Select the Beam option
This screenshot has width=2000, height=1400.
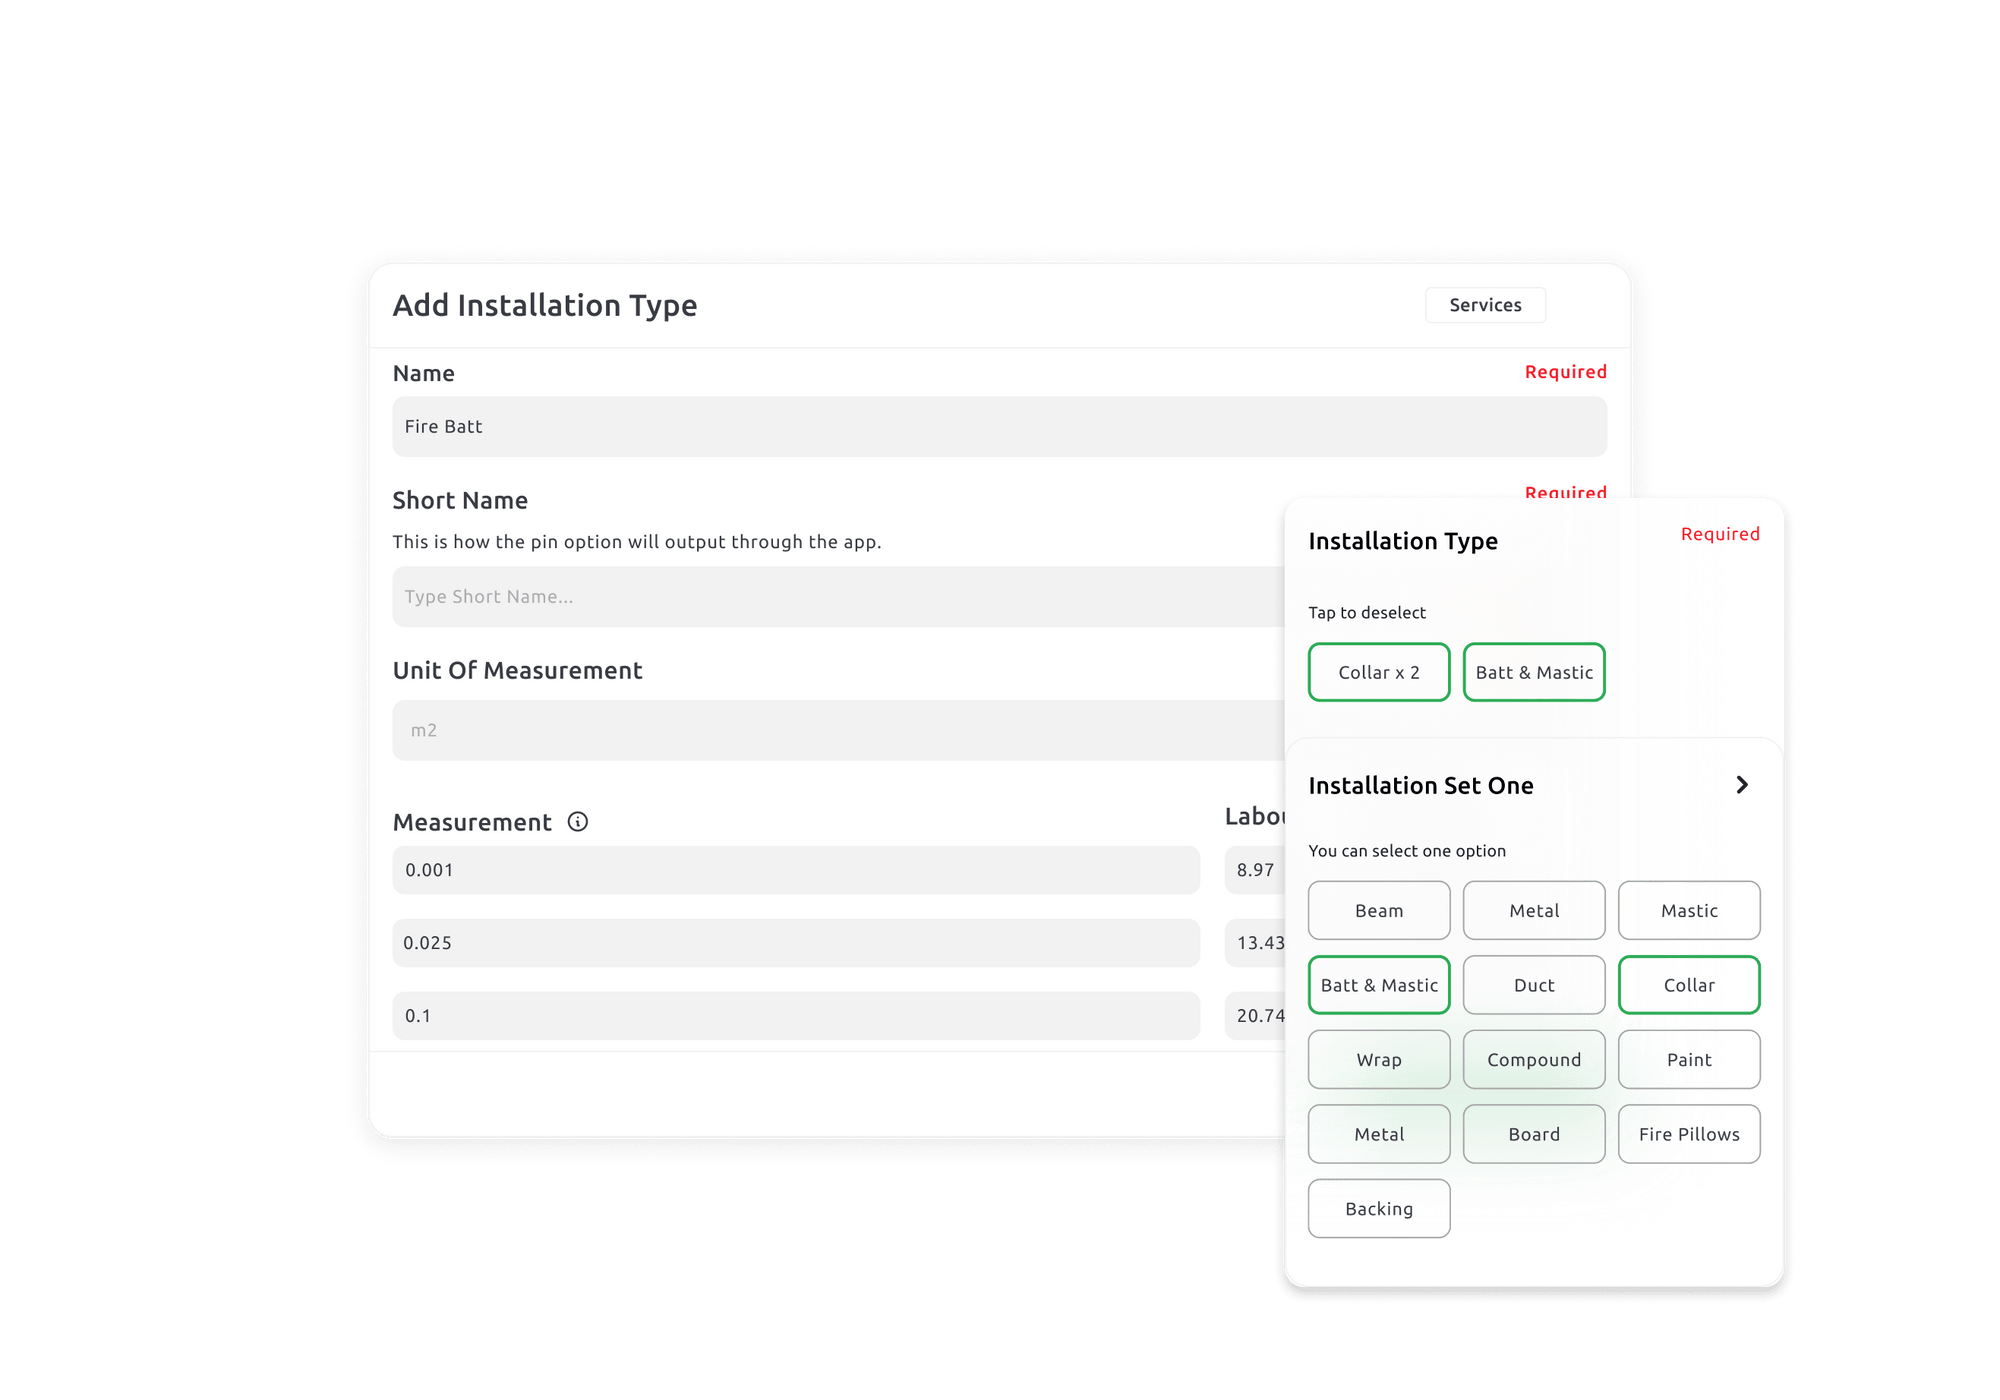(1379, 910)
